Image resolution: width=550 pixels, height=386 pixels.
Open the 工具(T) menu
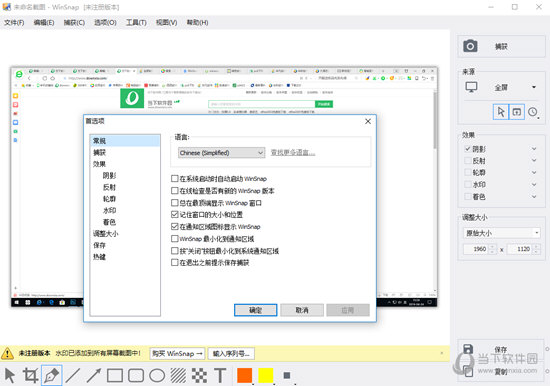pyautogui.click(x=136, y=22)
